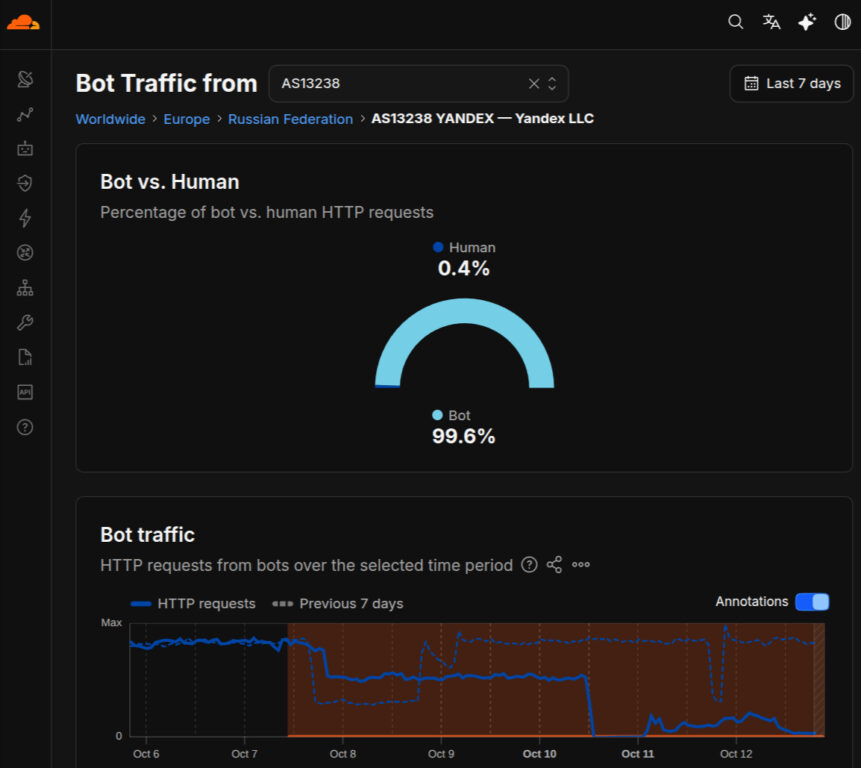Open the satellite dish sidebar icon
861x768 pixels.
click(x=25, y=79)
